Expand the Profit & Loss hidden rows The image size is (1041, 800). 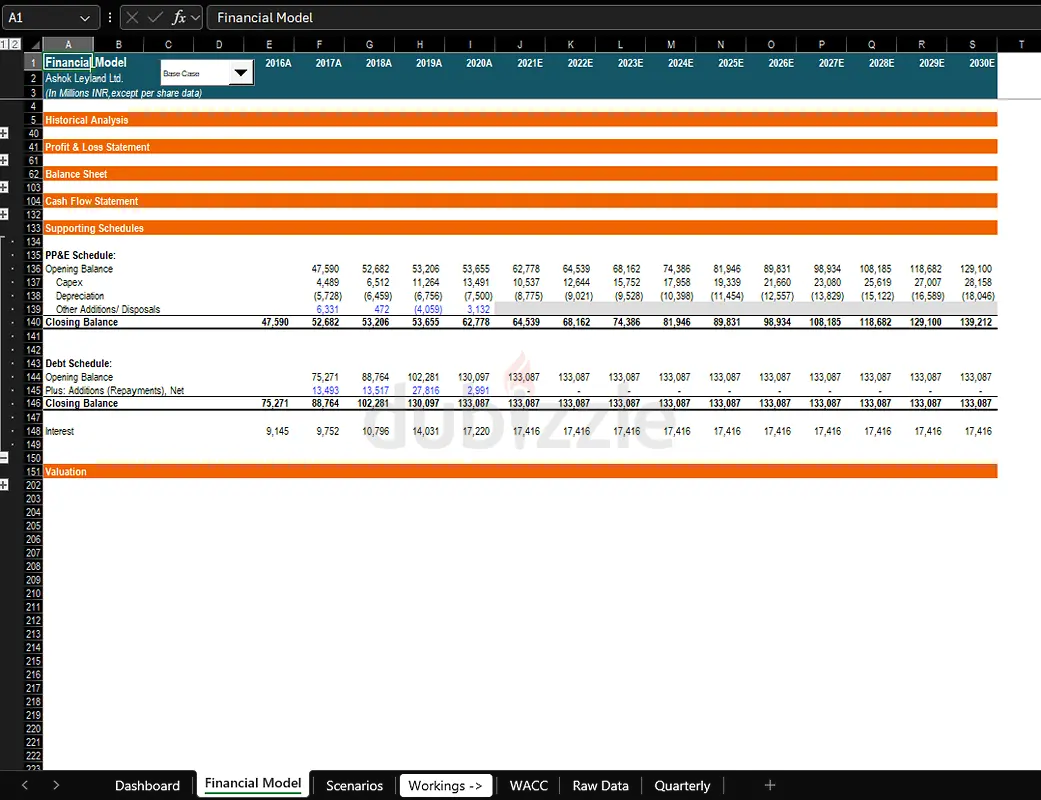(5, 160)
